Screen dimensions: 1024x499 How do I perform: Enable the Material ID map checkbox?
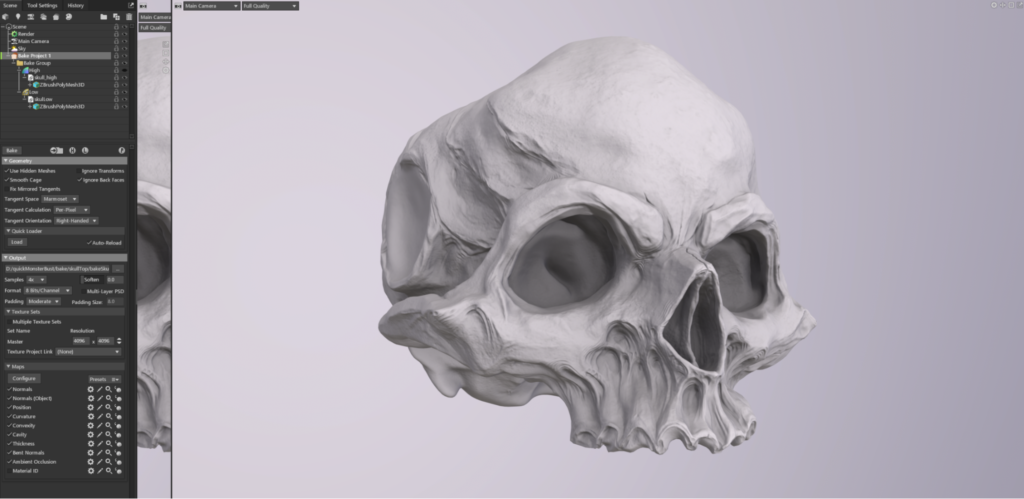pos(9,471)
